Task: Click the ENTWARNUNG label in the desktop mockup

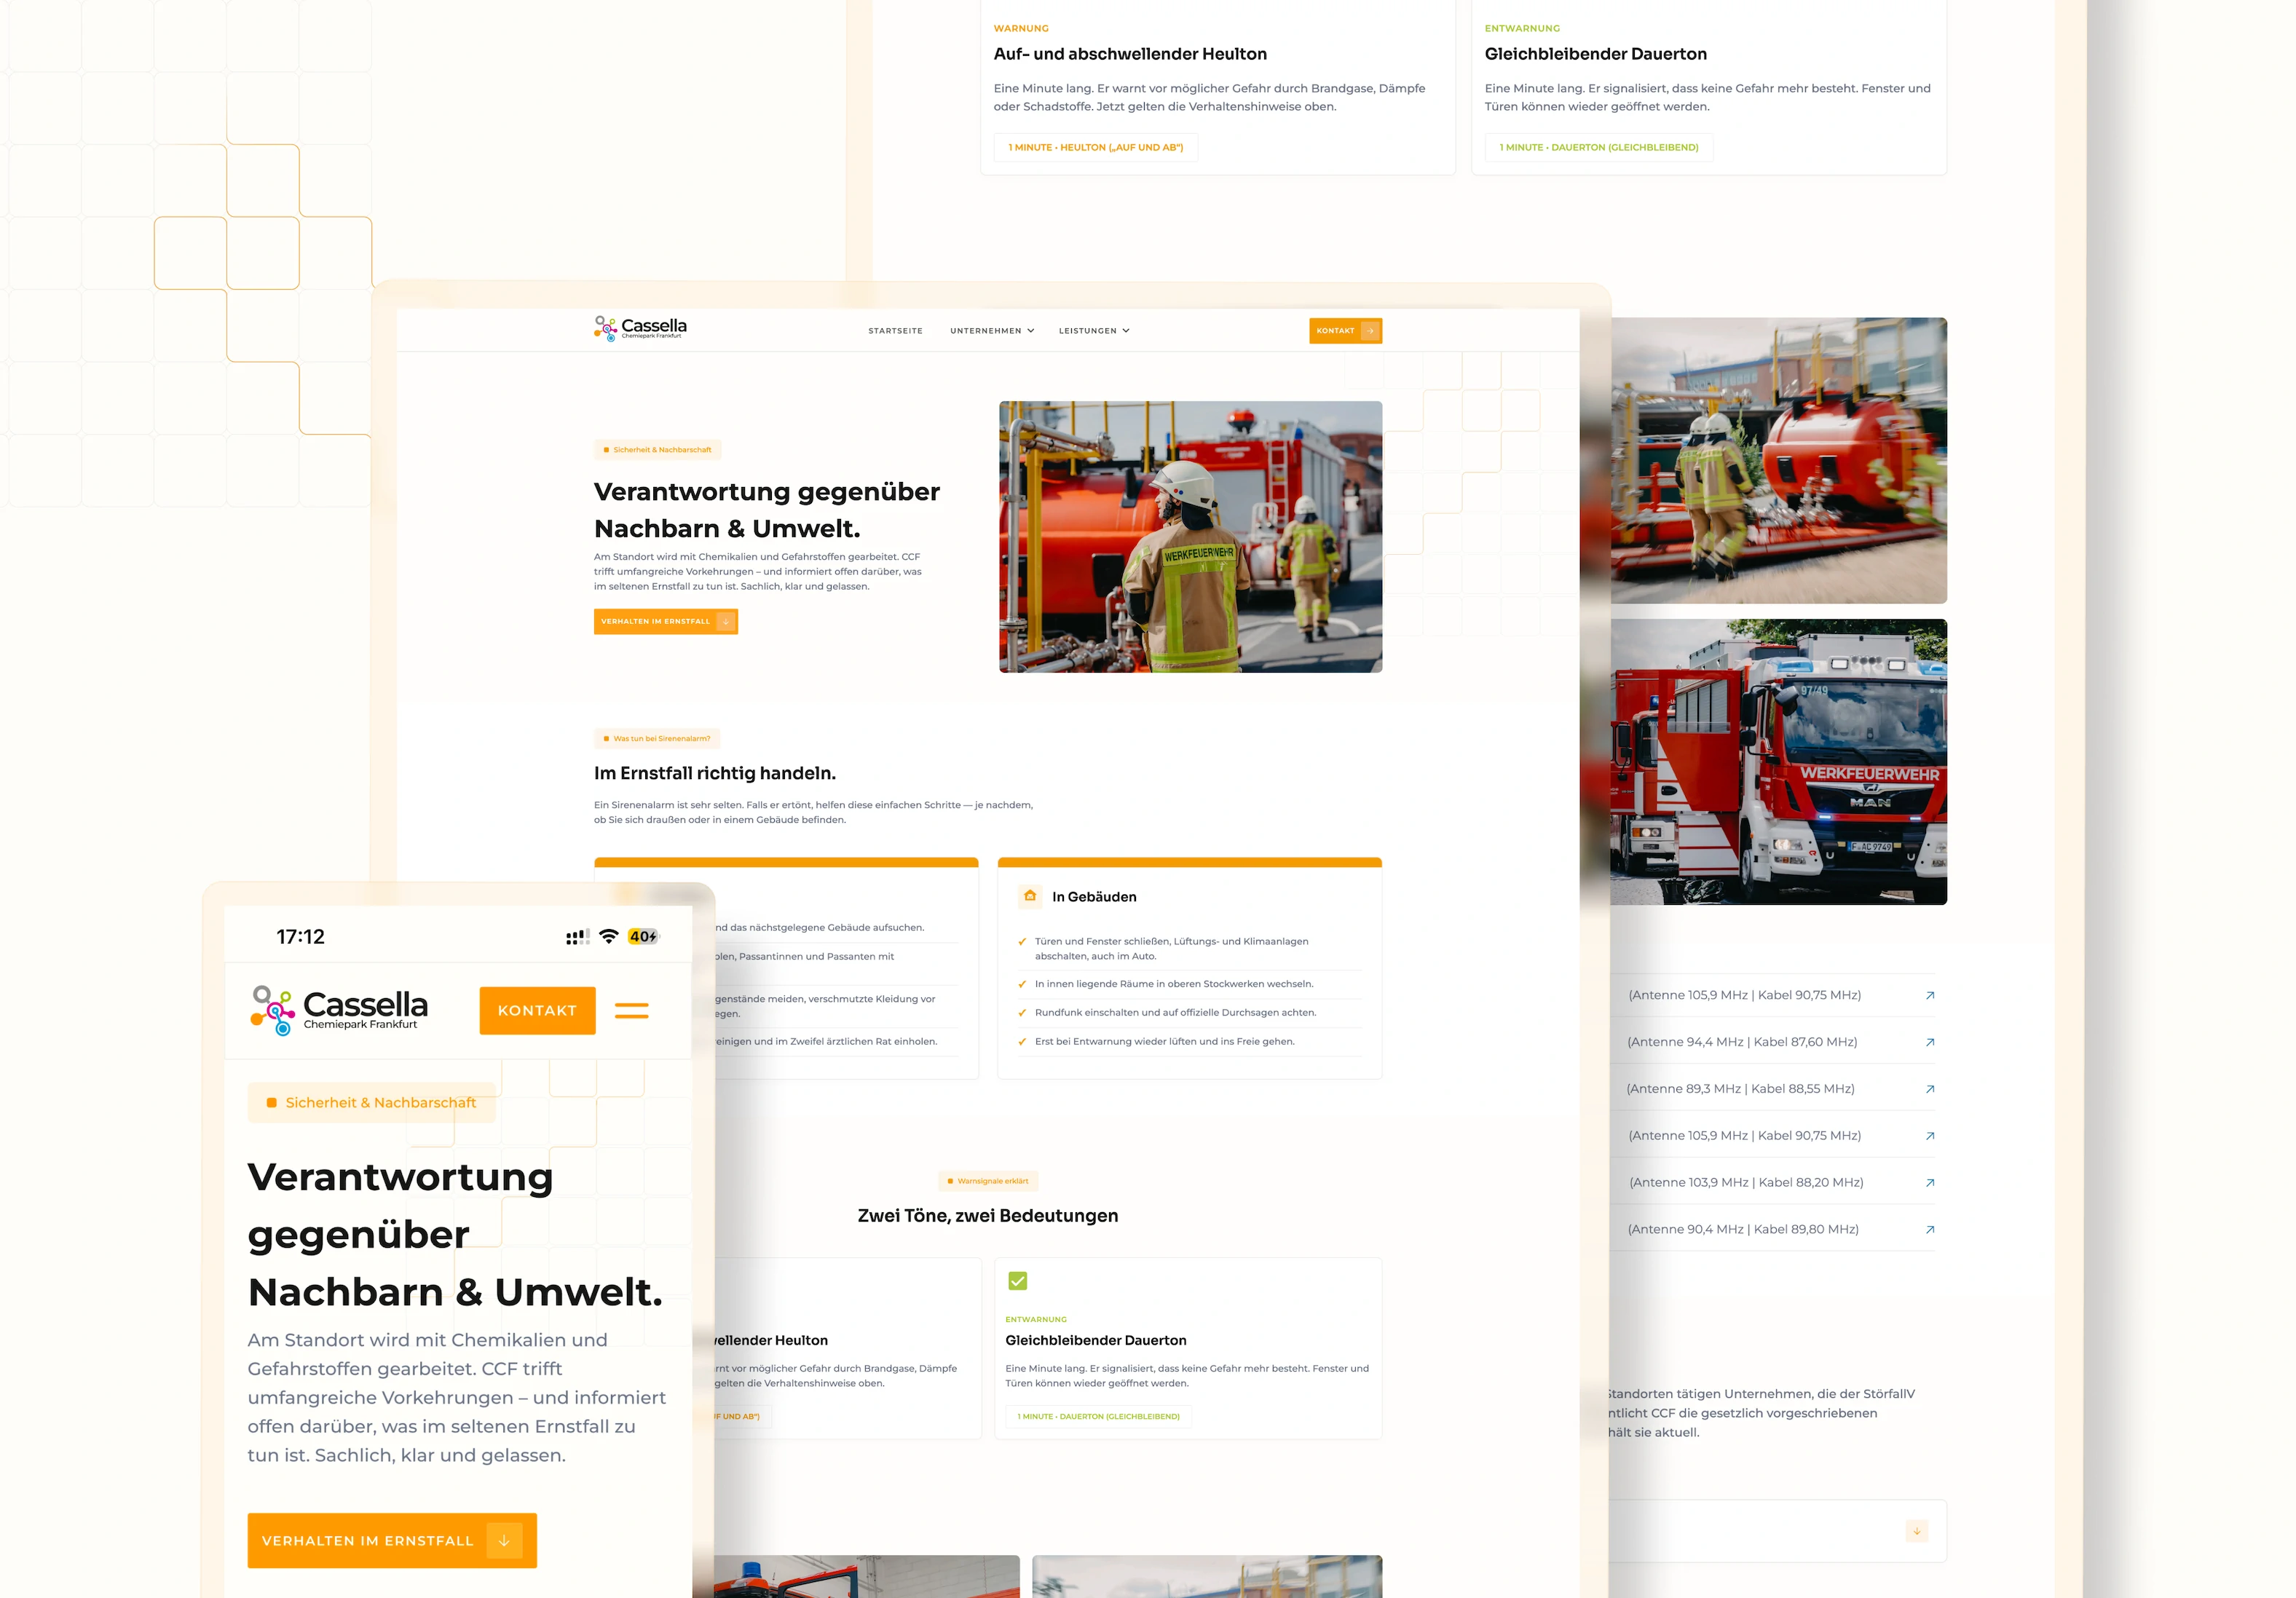Action: coord(1036,1319)
